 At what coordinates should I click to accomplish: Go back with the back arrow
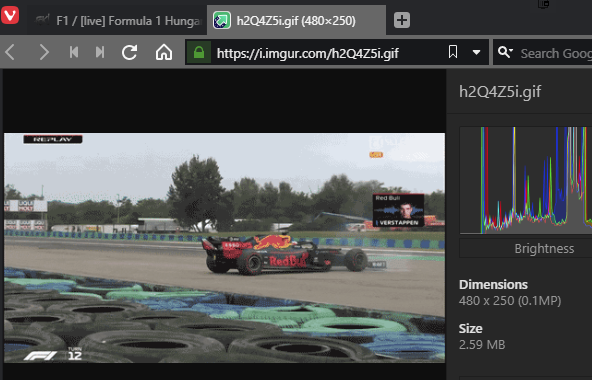10,52
